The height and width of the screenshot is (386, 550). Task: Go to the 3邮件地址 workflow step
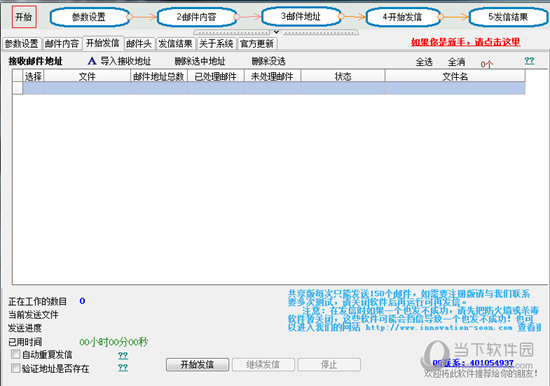tap(301, 16)
